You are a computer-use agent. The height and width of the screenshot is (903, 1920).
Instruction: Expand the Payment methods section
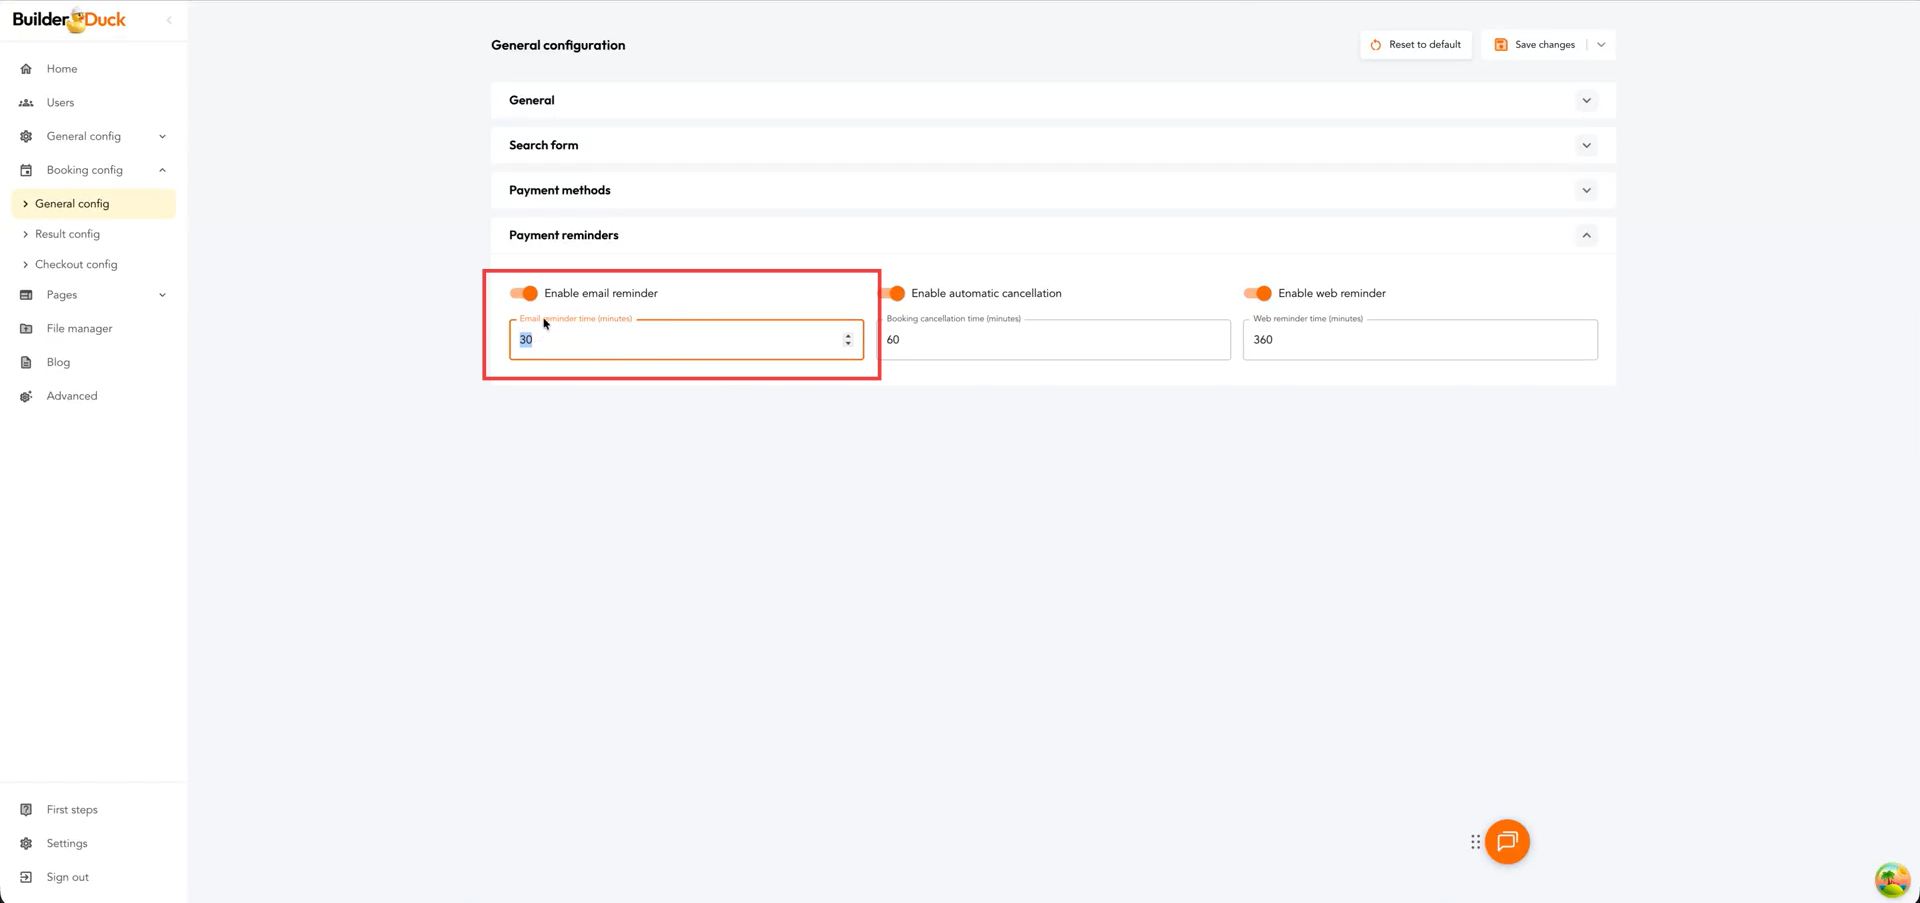click(x=1586, y=191)
